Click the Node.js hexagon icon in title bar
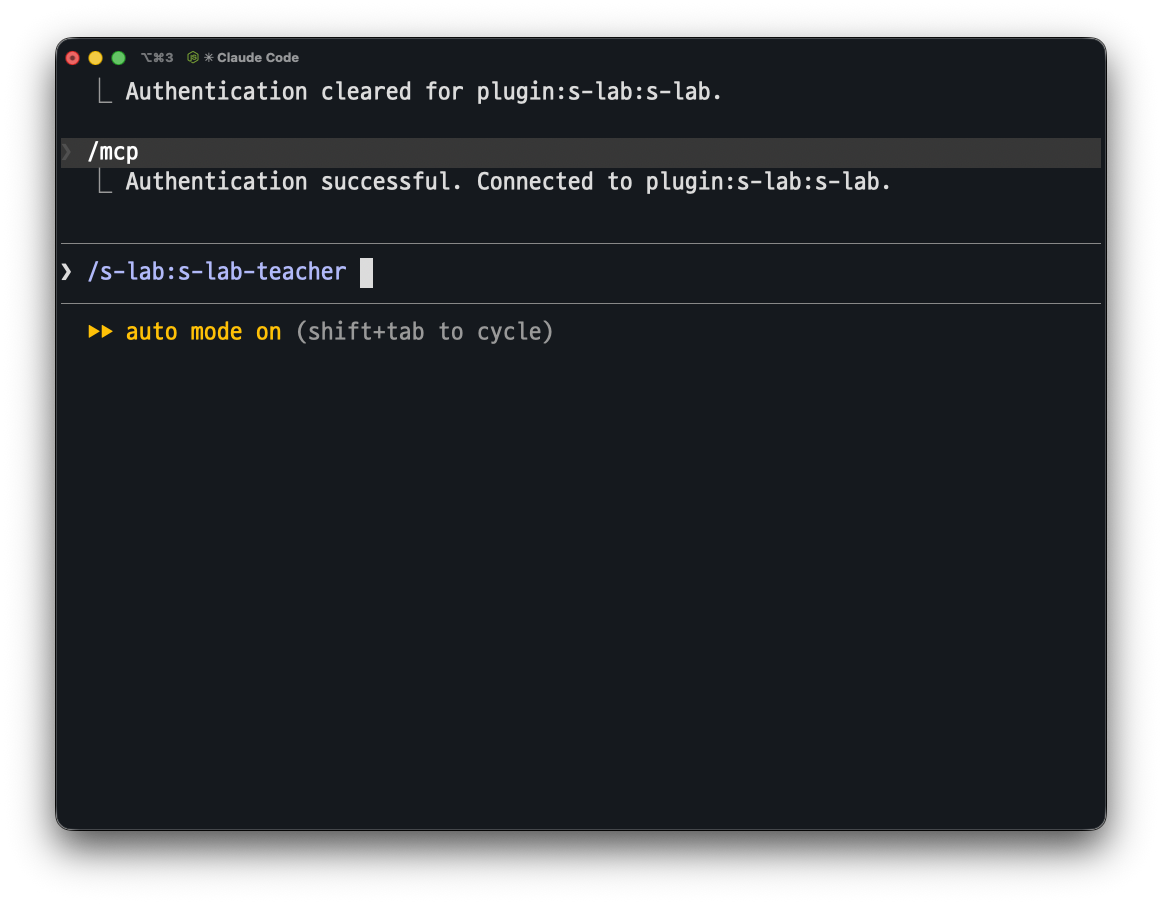 [193, 57]
